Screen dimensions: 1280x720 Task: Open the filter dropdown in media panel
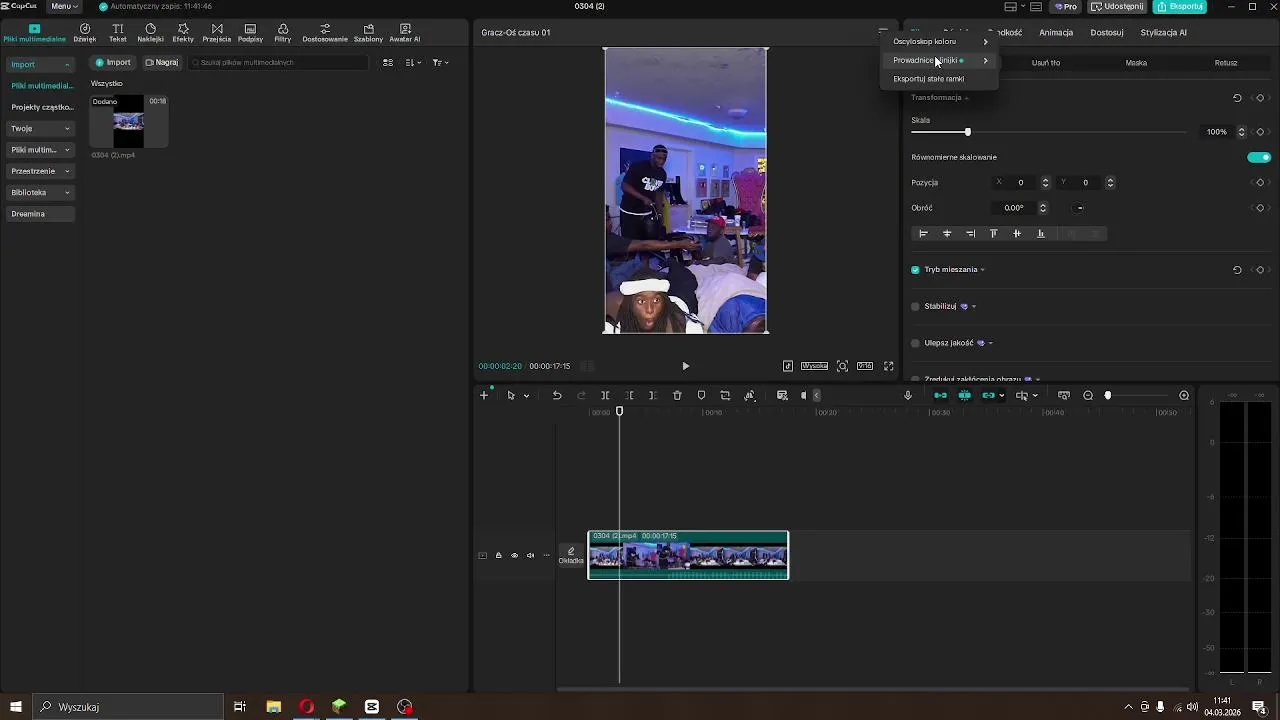[440, 62]
